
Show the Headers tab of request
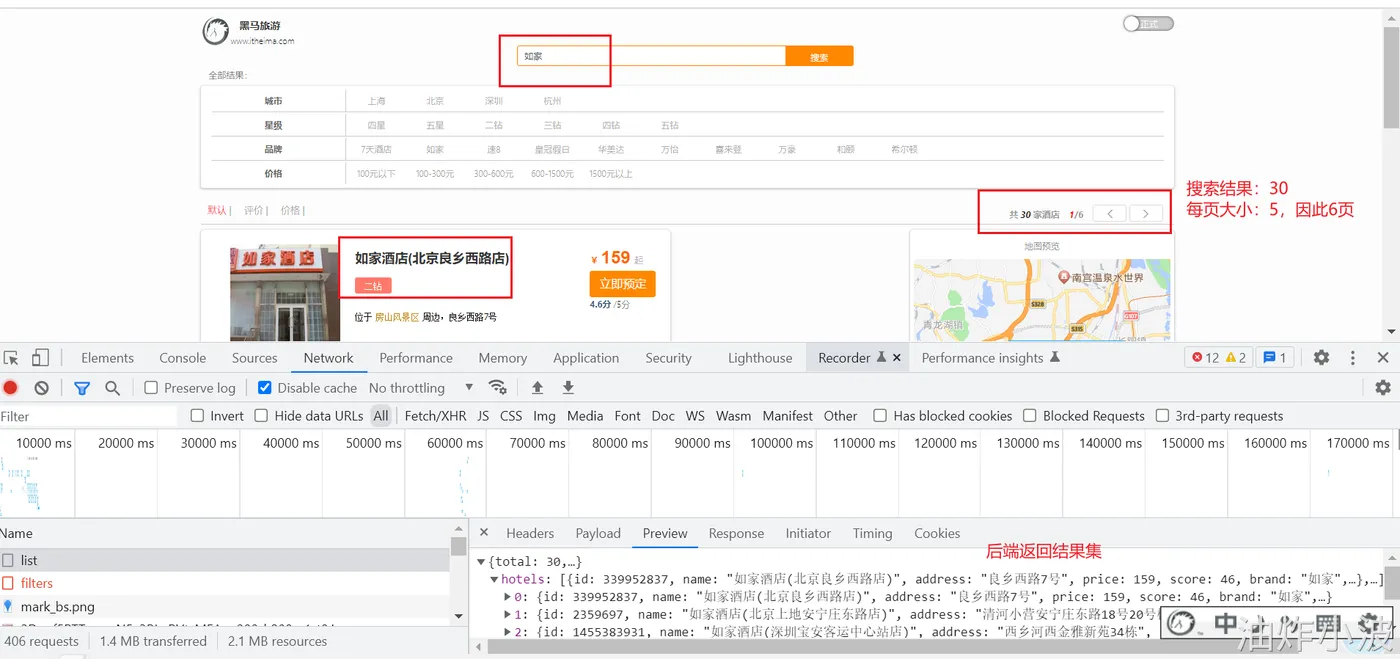[x=530, y=533]
